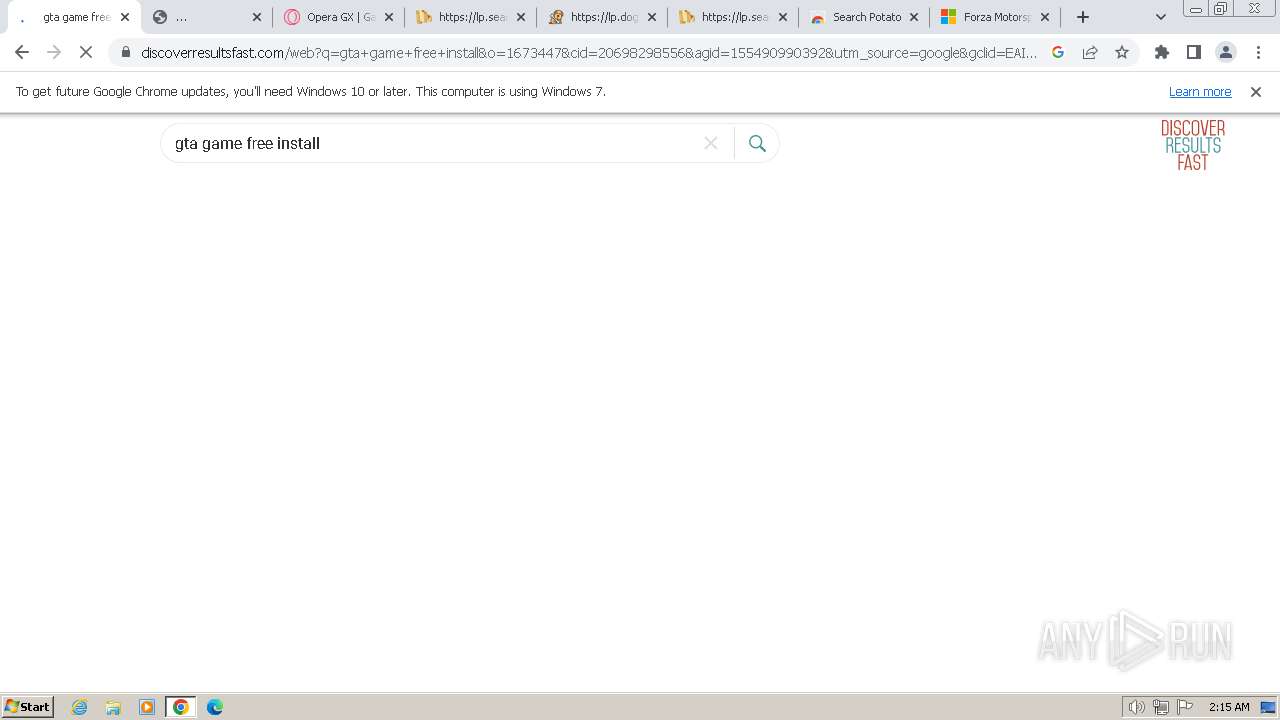This screenshot has height=720, width=1280.
Task: Select the address bar URL
Action: (589, 53)
